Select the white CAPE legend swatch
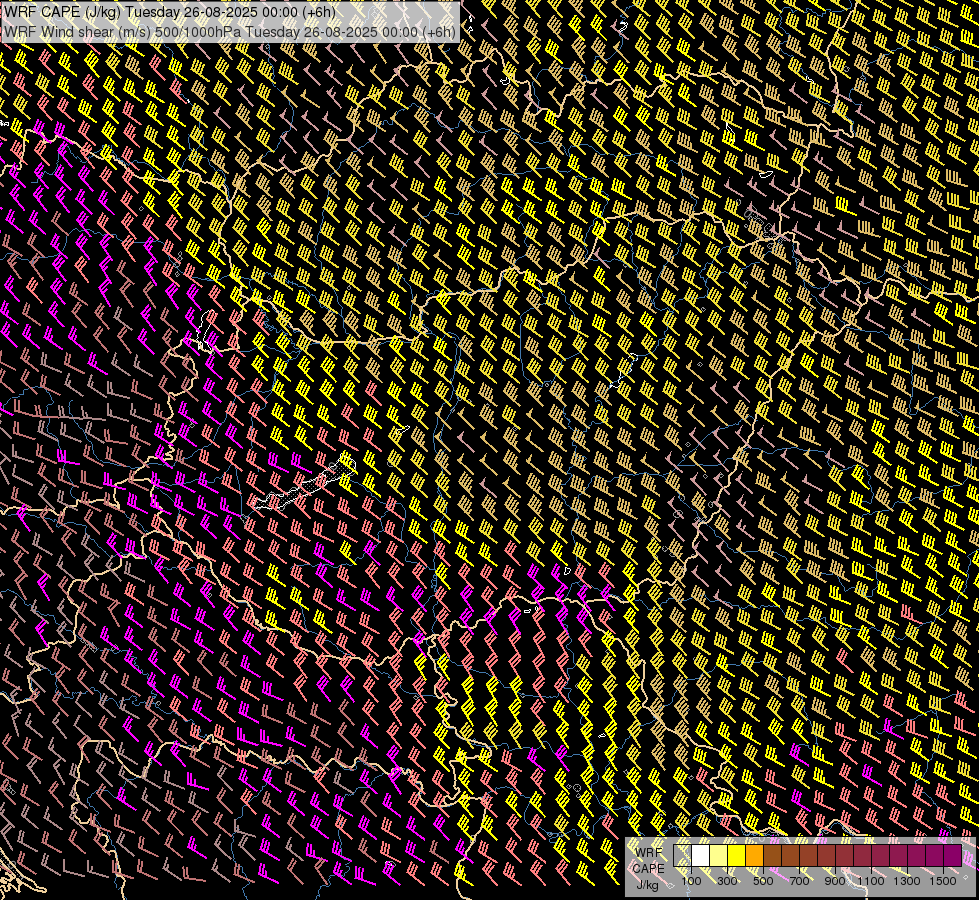Image resolution: width=979 pixels, height=900 pixels. [701, 855]
